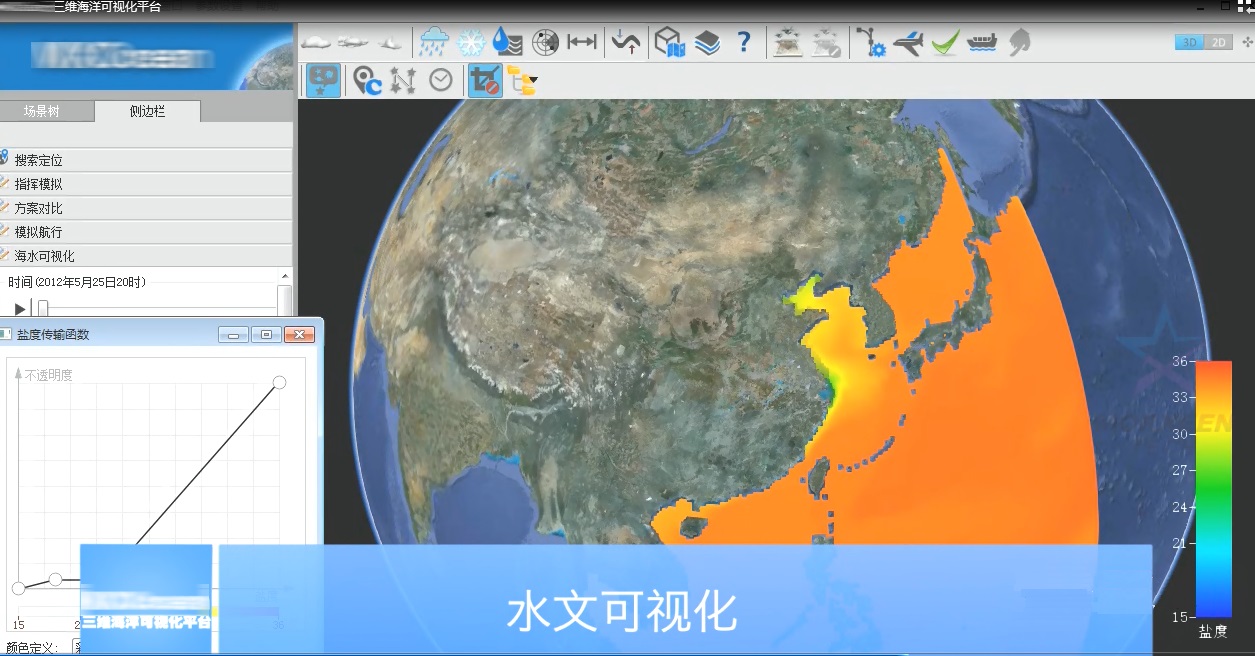Click the sidebar scrollbar up arrow
This screenshot has height=656, width=1255.
pos(285,277)
